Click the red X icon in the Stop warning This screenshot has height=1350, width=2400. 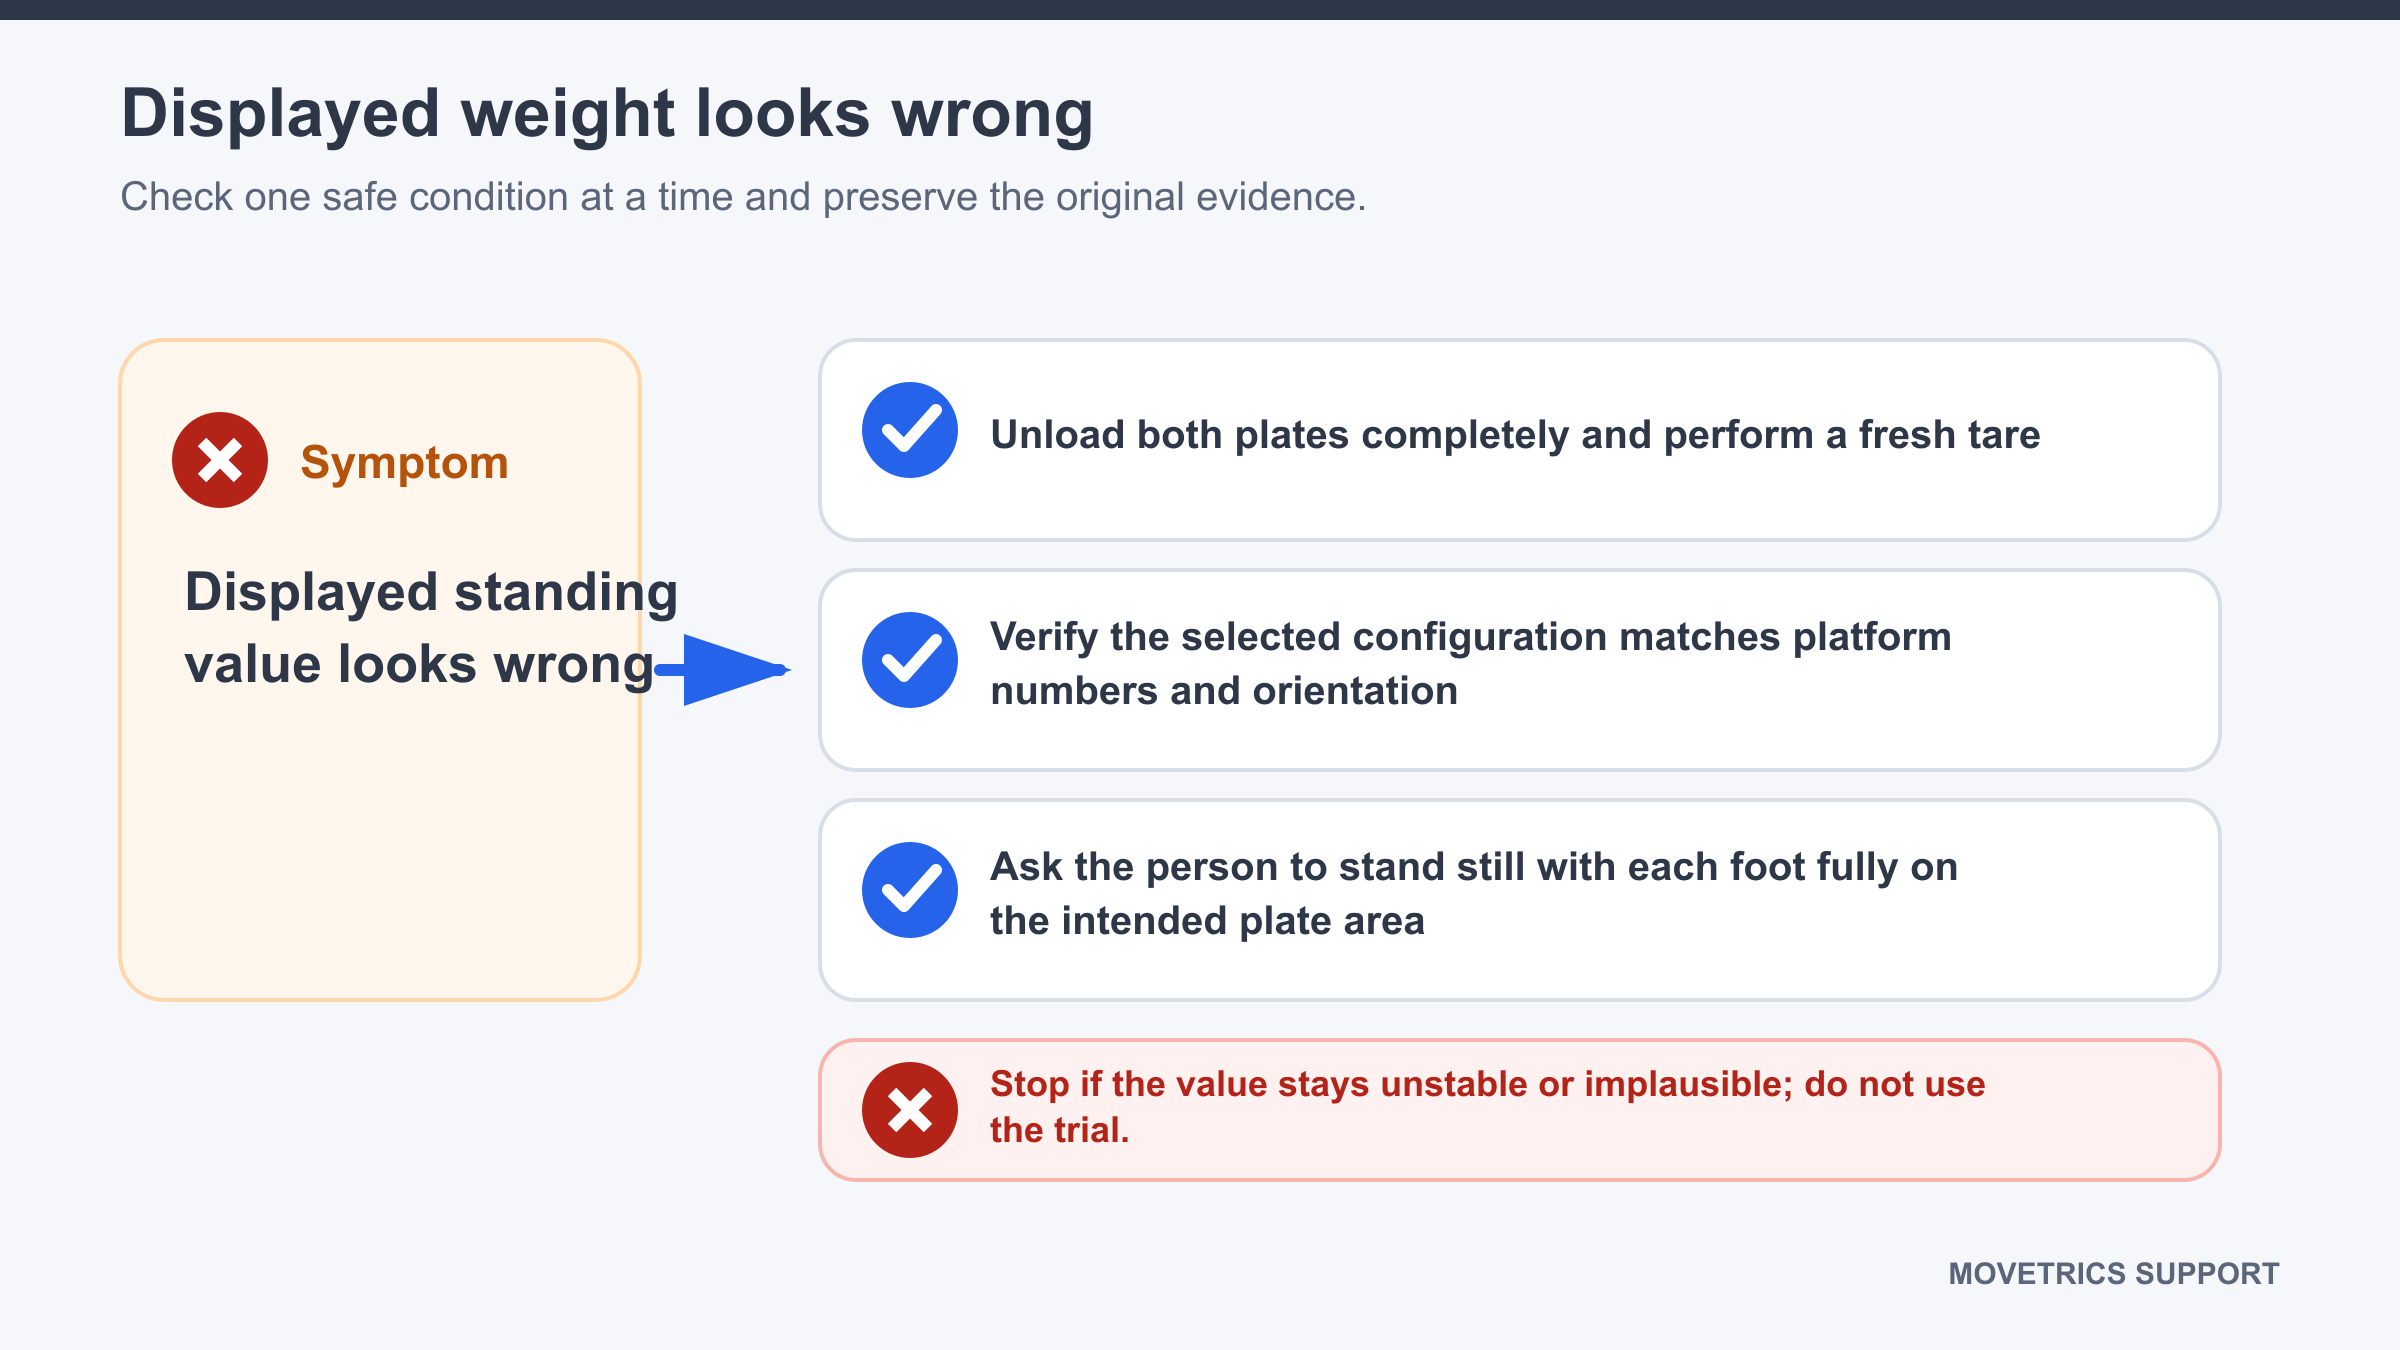[x=910, y=1110]
